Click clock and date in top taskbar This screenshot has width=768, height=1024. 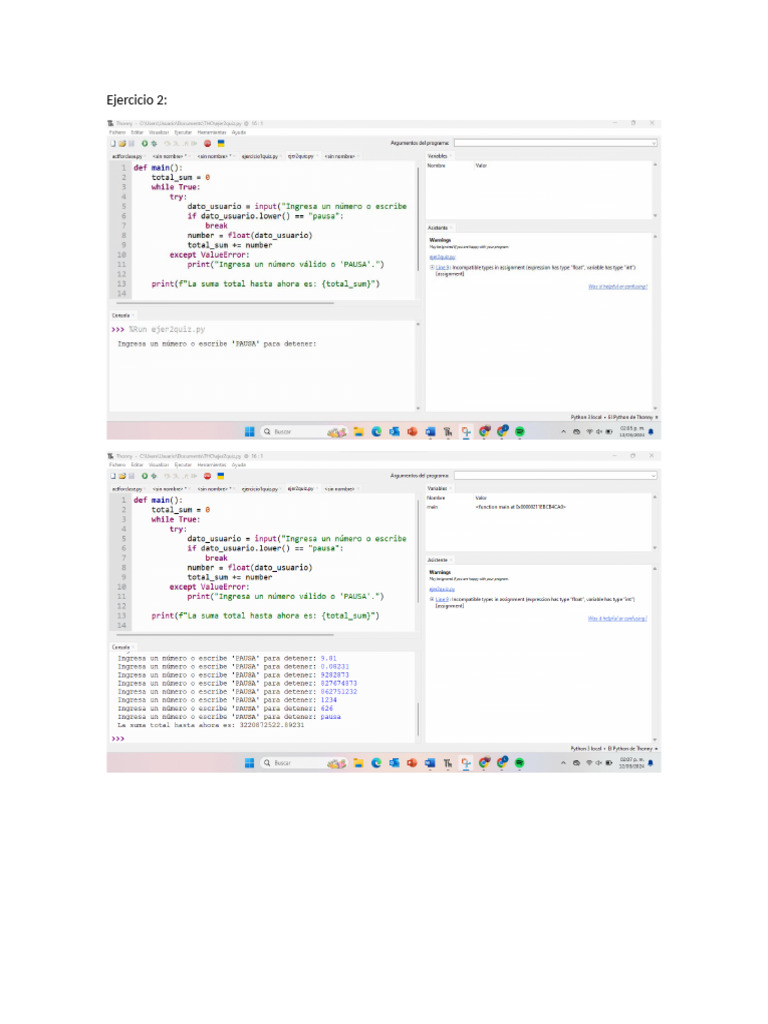tap(632, 432)
